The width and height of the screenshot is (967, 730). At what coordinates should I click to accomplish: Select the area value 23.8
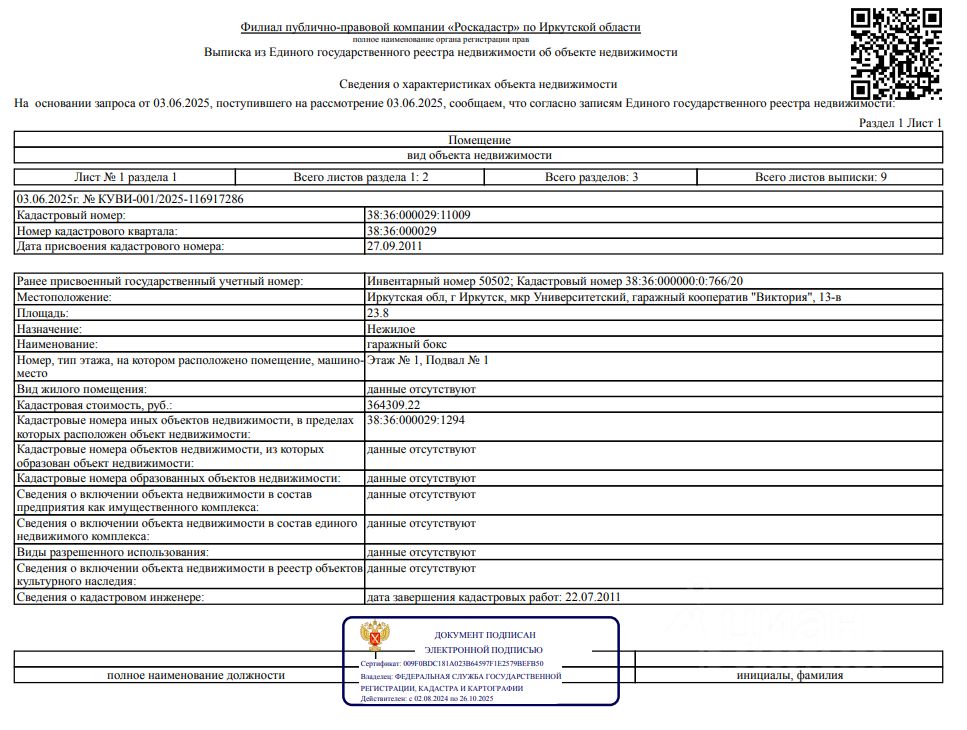pyautogui.click(x=377, y=313)
